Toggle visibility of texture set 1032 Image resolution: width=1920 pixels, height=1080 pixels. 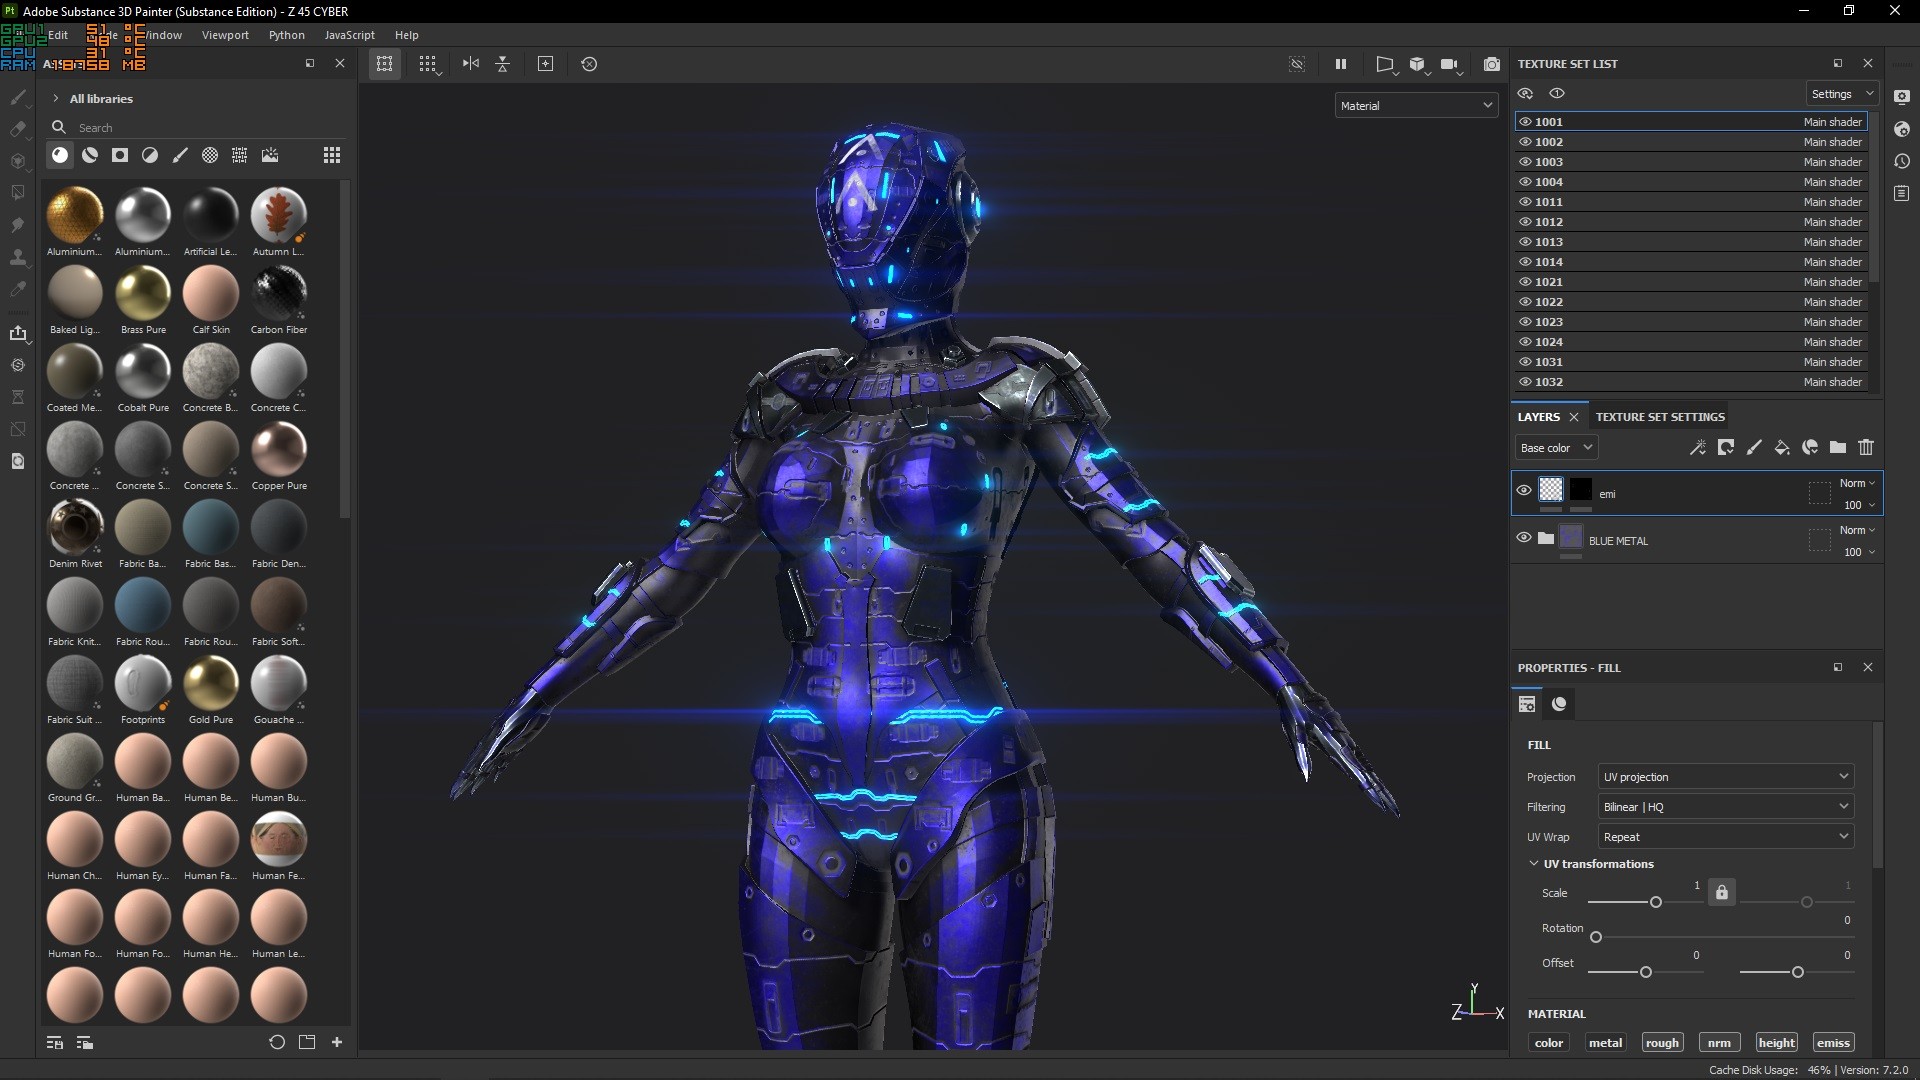[x=1525, y=382]
